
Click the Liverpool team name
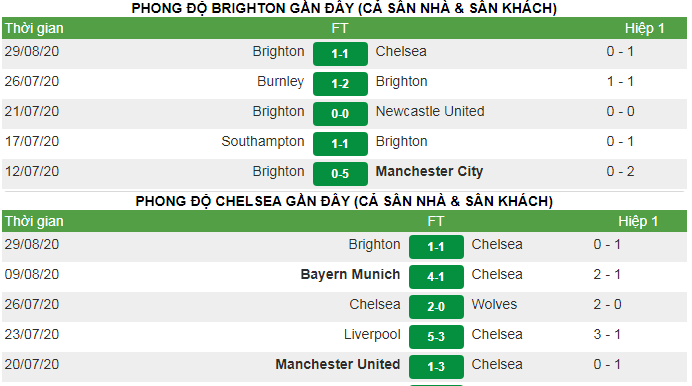(372, 334)
